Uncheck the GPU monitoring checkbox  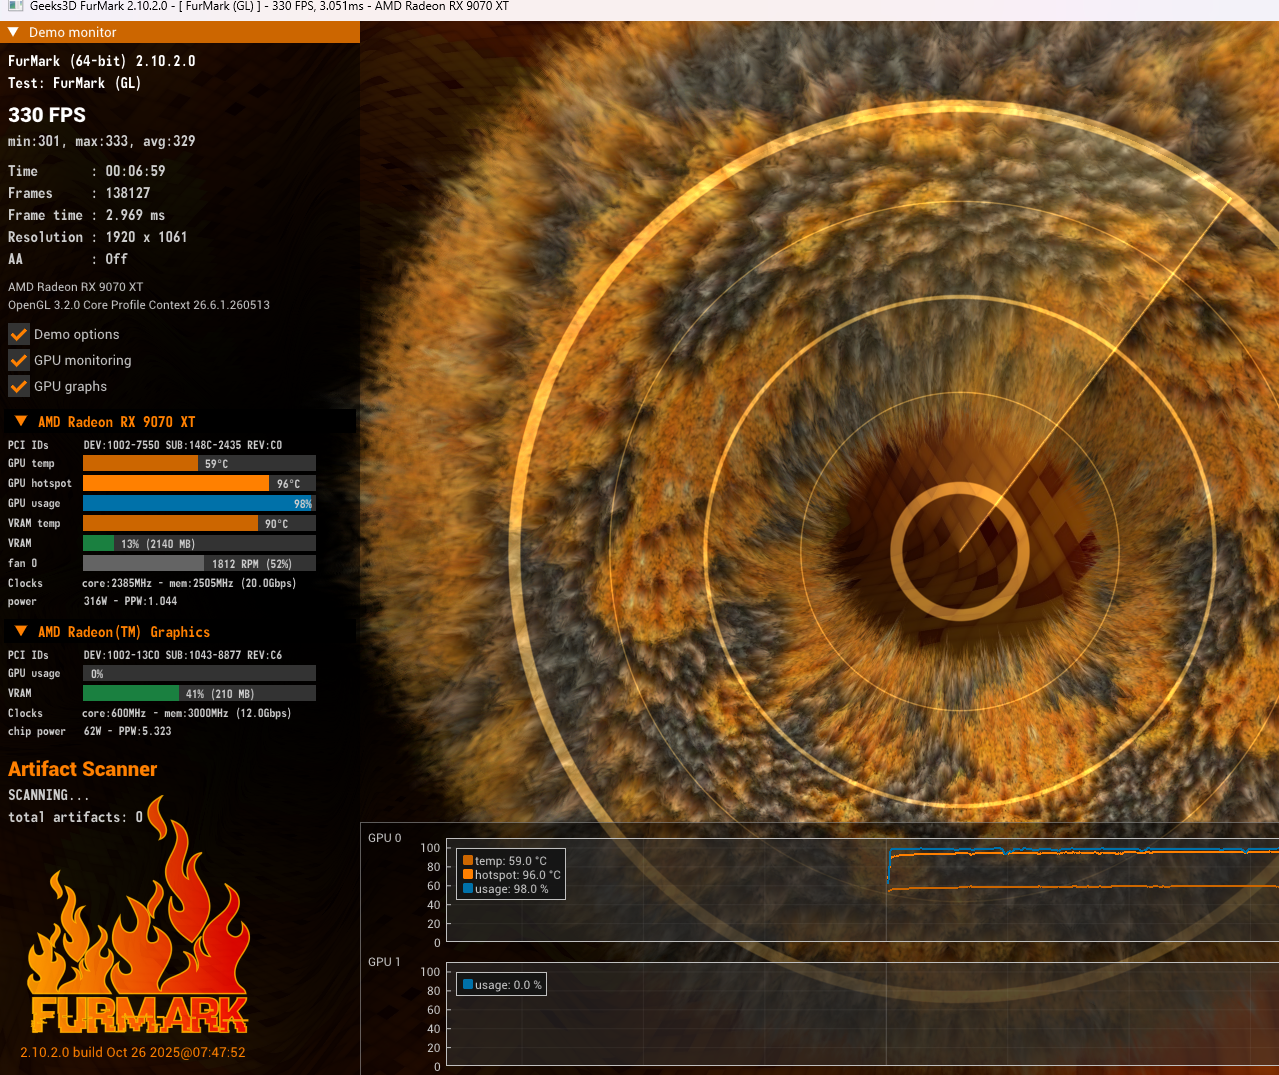[x=19, y=360]
